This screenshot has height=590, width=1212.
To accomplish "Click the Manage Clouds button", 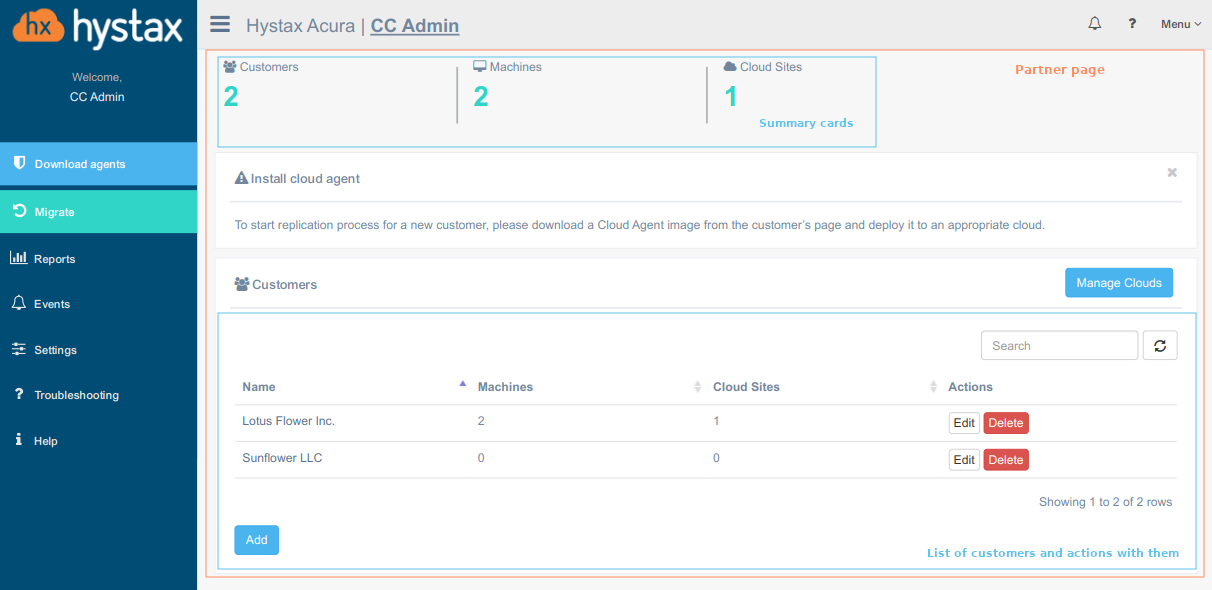I will [1118, 283].
